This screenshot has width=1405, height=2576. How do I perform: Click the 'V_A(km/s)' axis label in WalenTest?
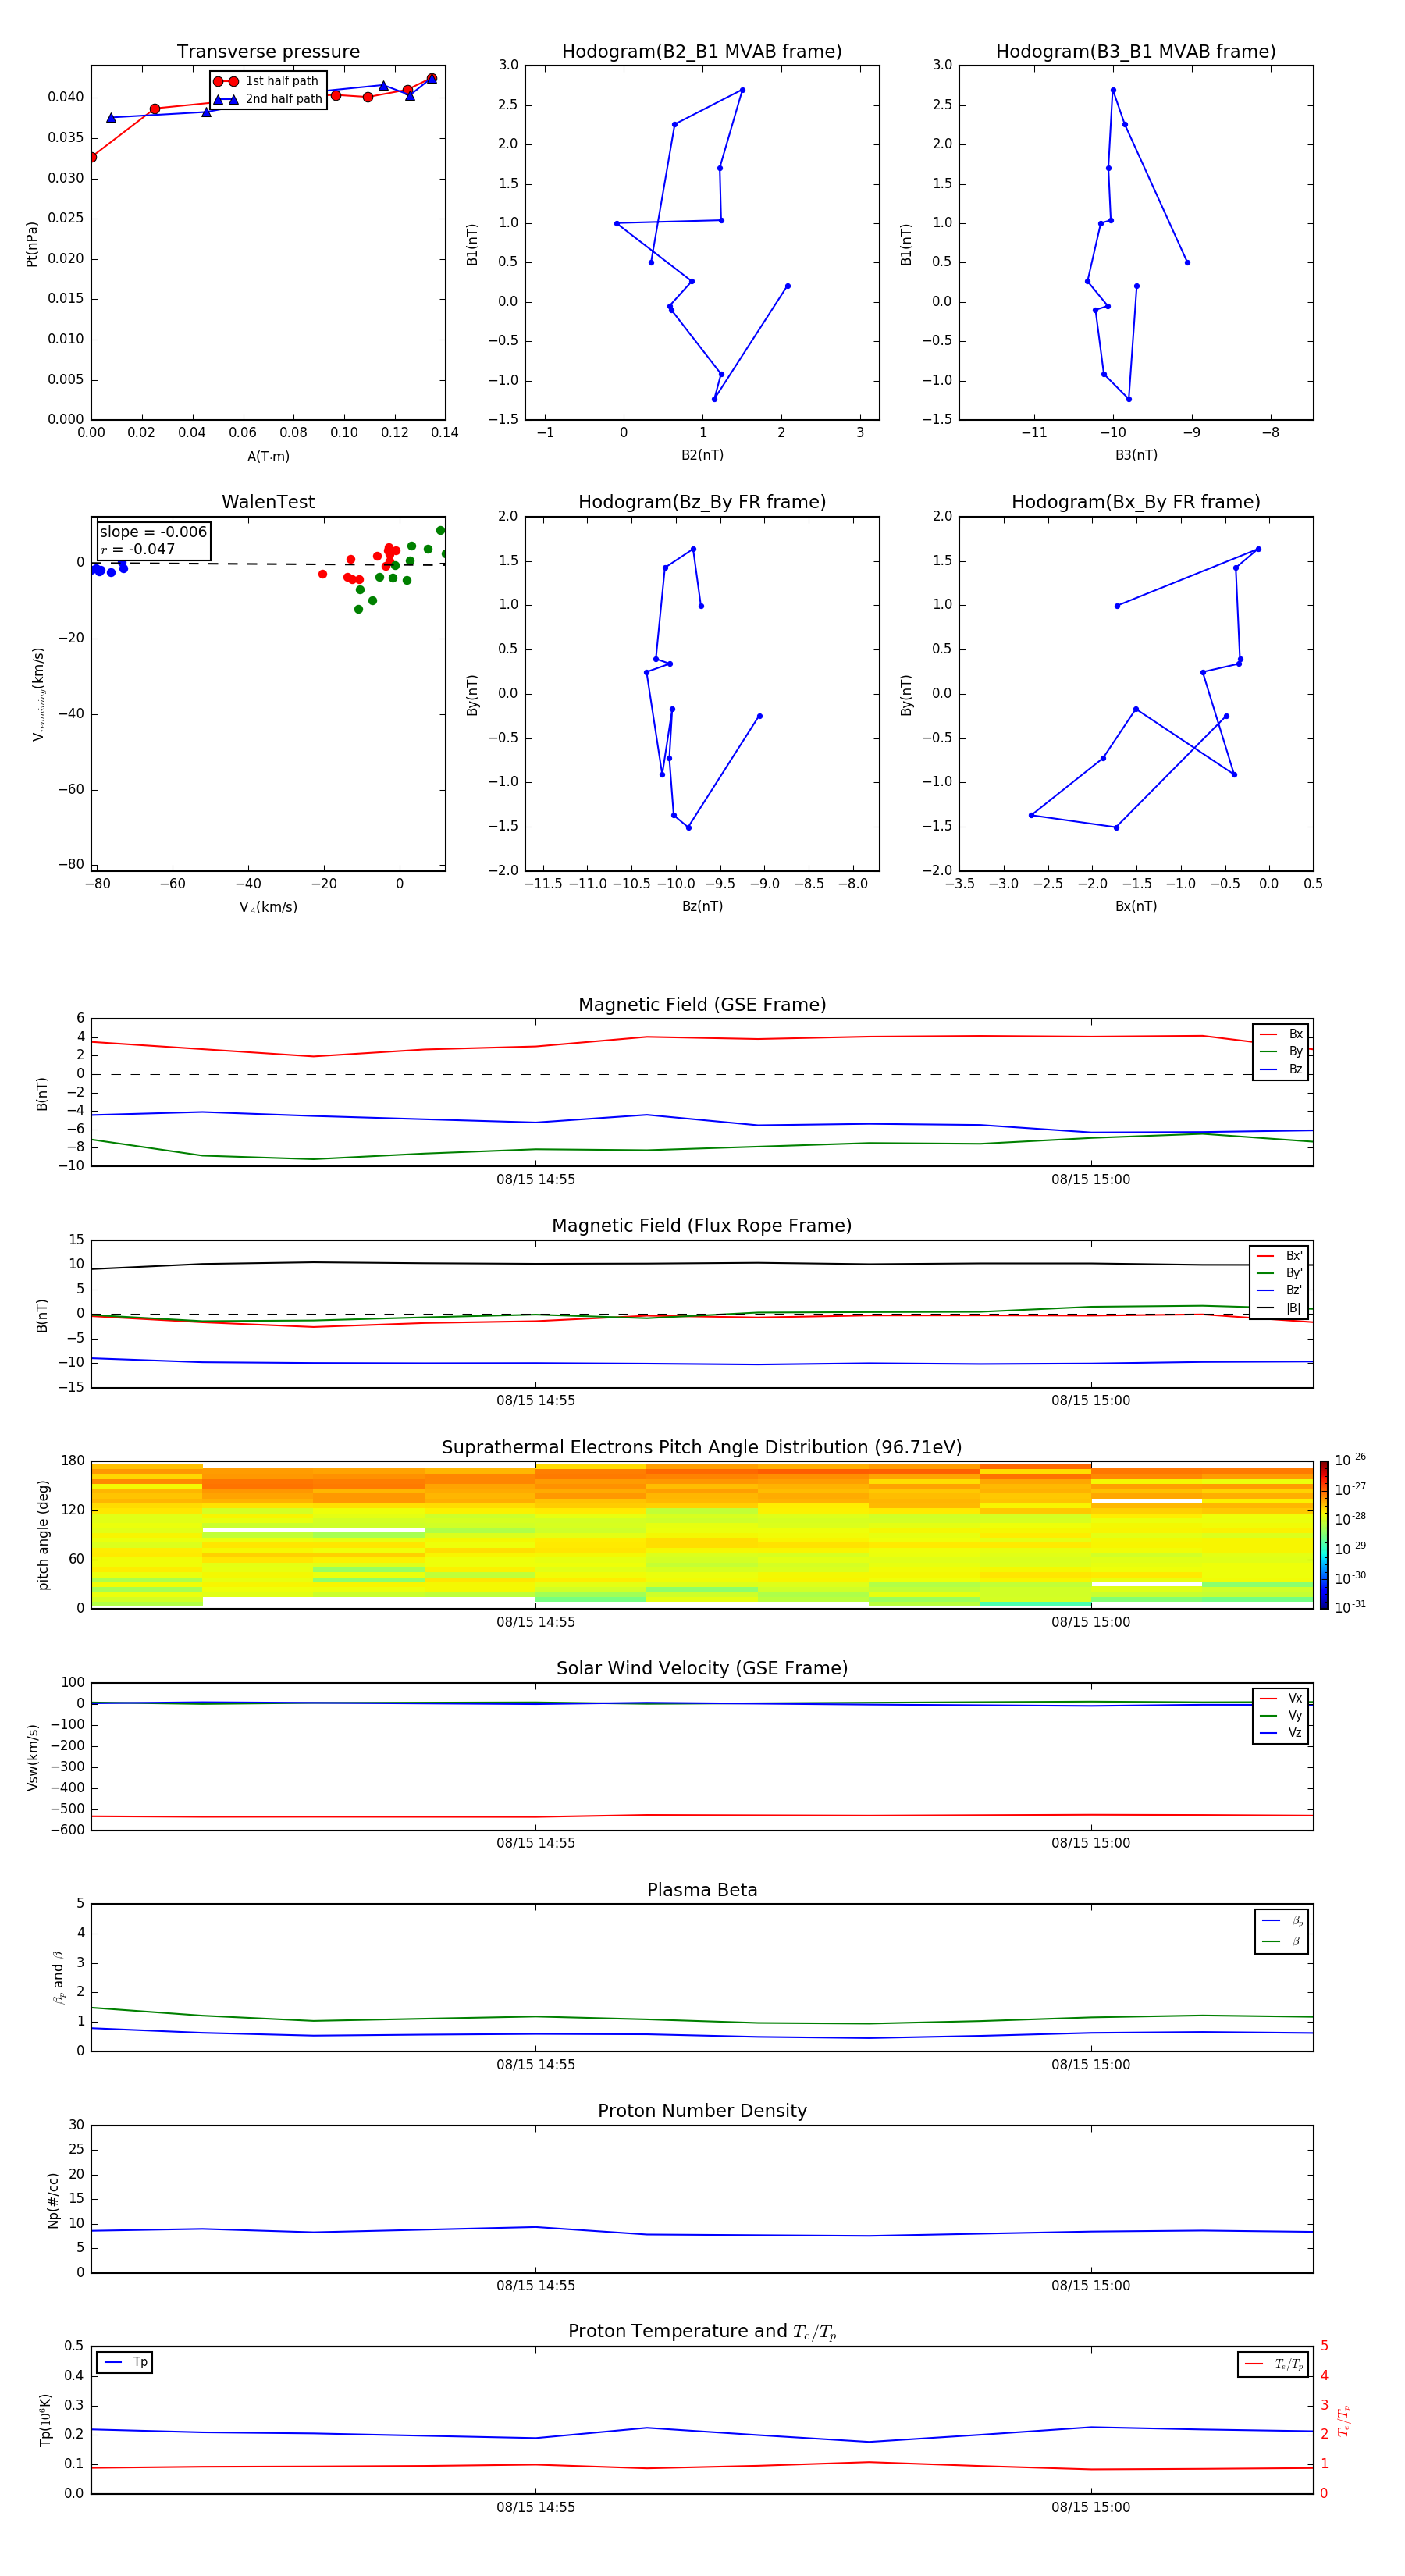[x=268, y=907]
